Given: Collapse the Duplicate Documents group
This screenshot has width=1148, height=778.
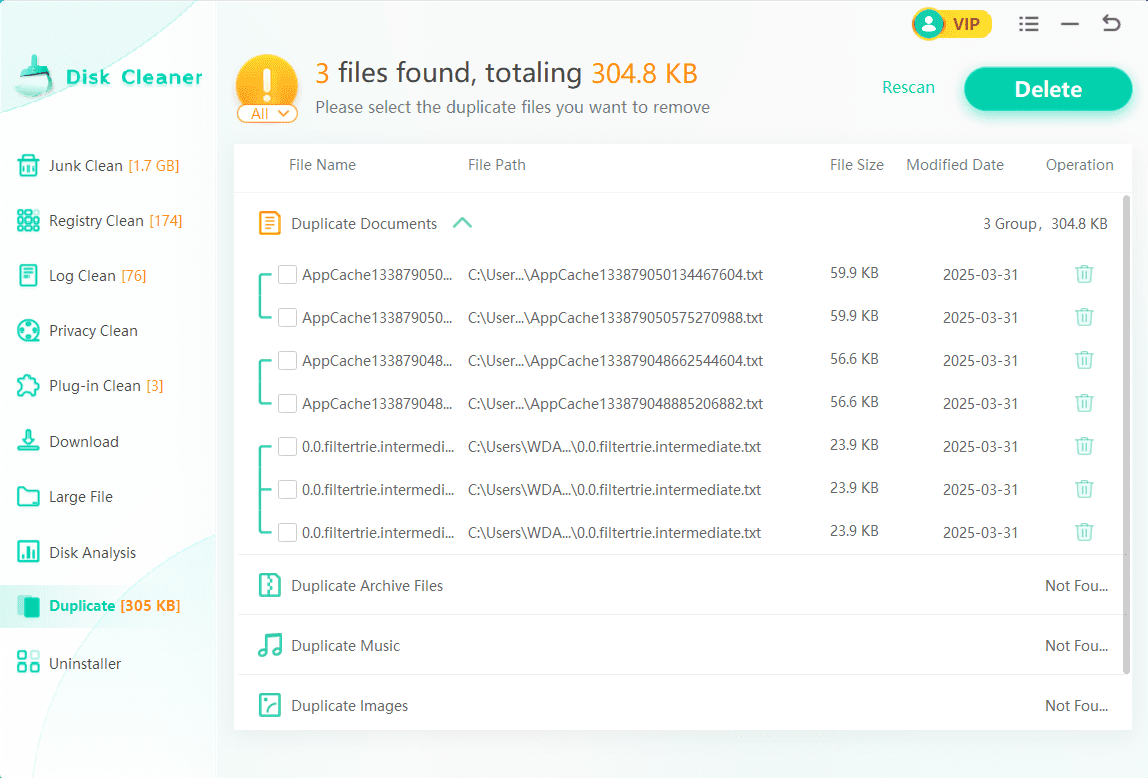Looking at the screenshot, I should point(462,224).
